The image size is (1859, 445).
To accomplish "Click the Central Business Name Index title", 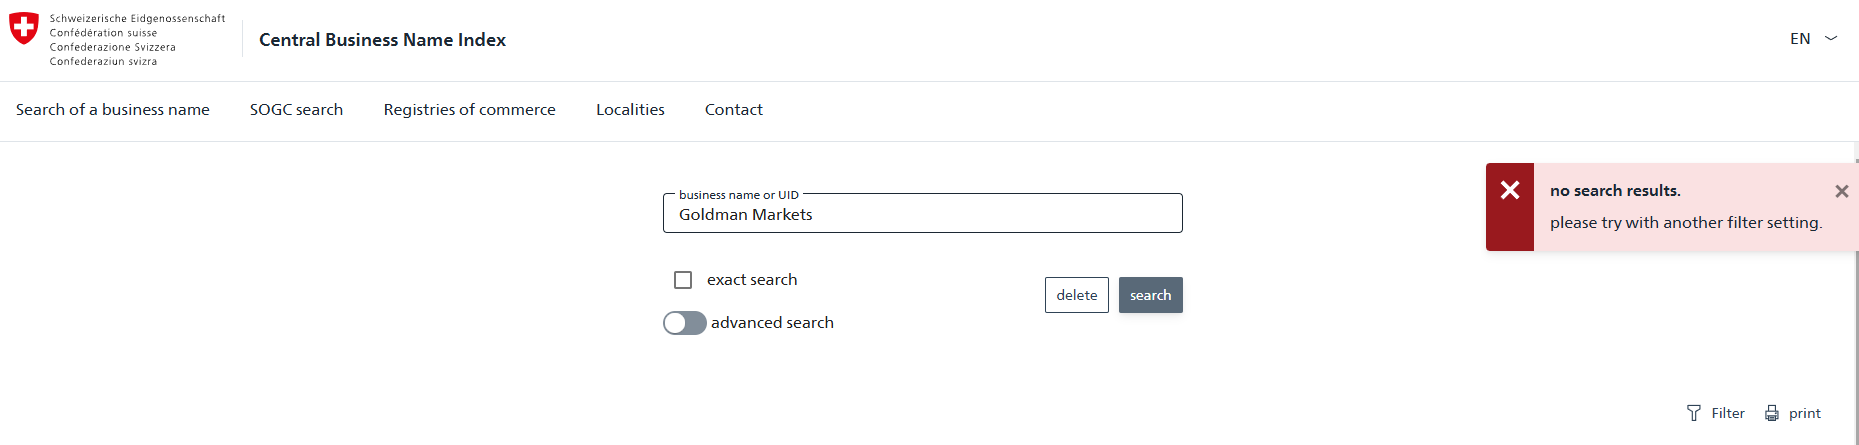I will pyautogui.click(x=382, y=40).
